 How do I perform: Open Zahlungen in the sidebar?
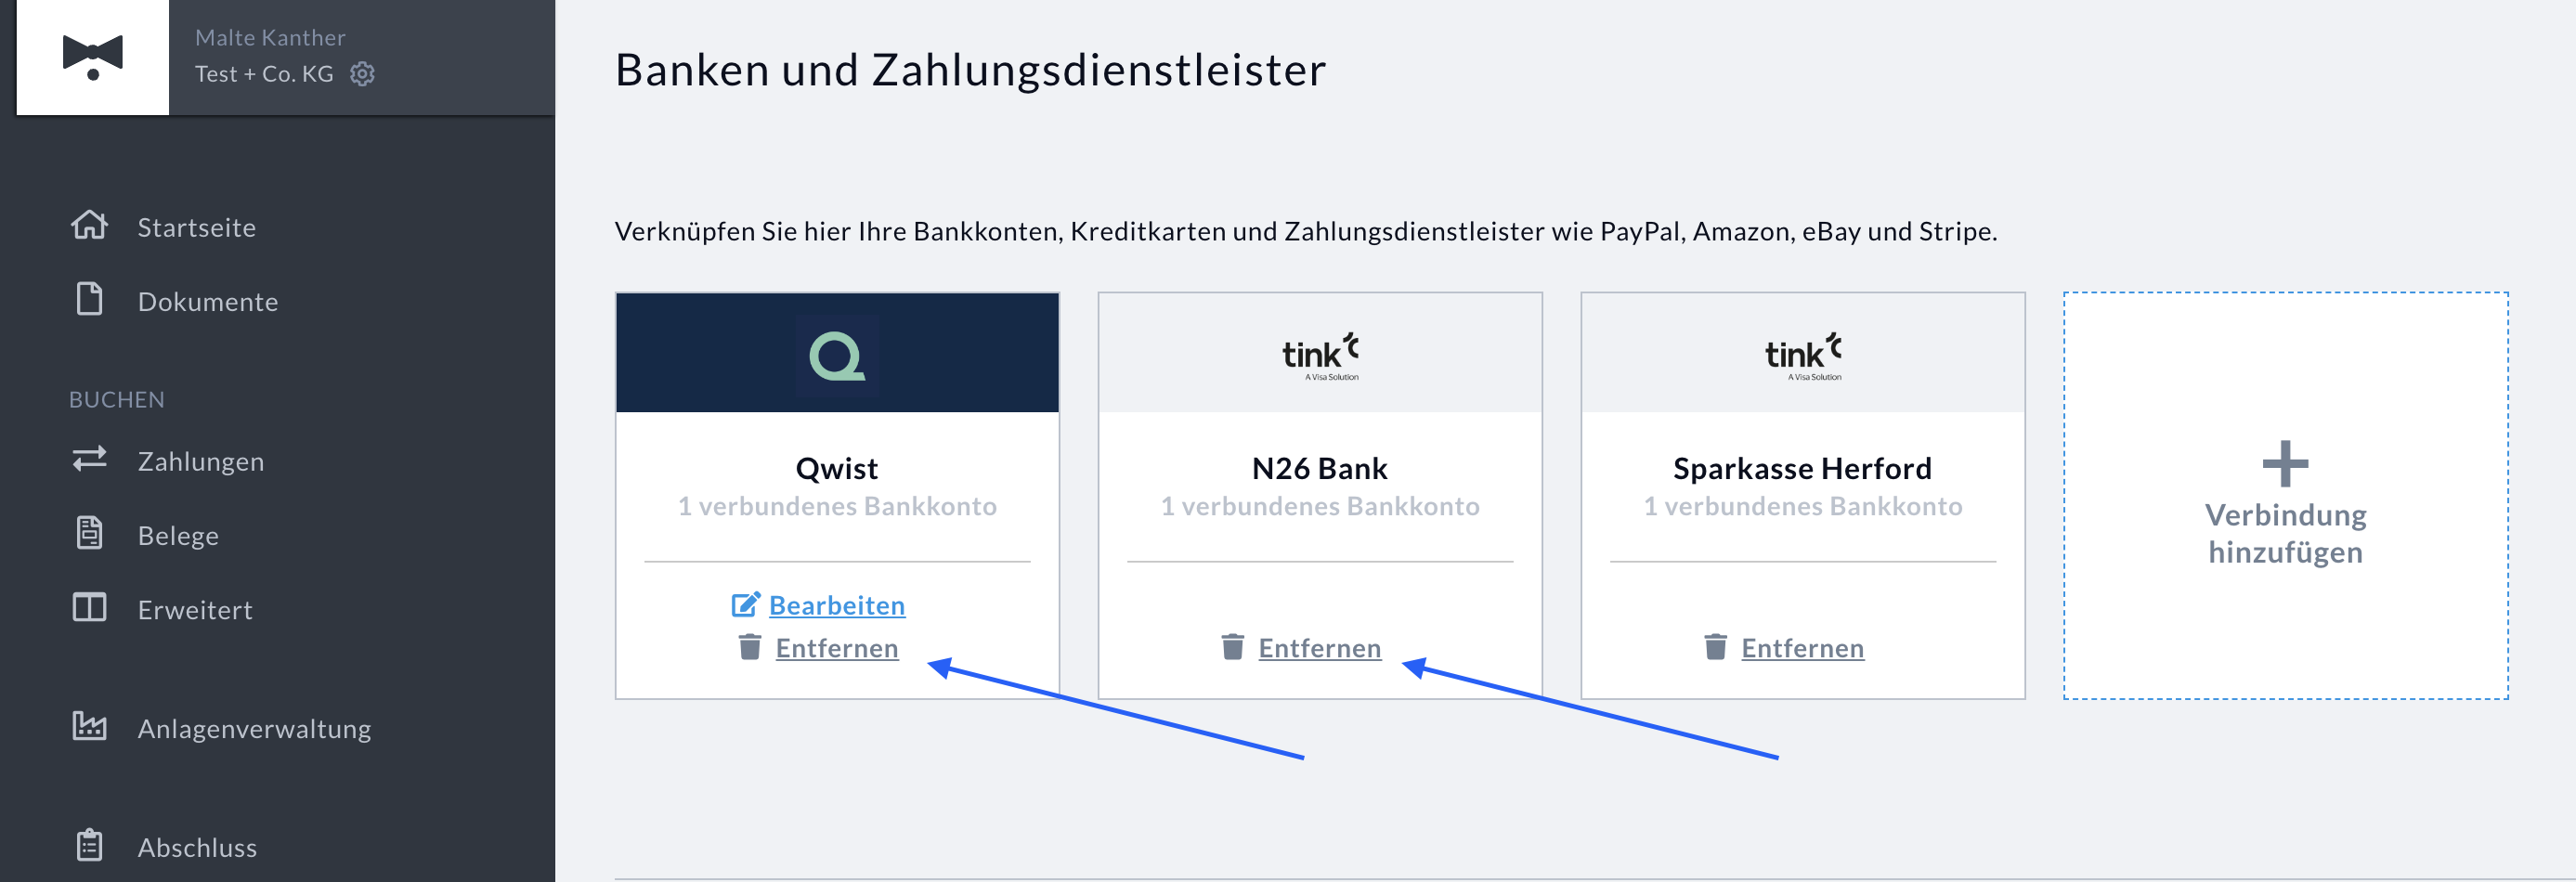[x=200, y=461]
